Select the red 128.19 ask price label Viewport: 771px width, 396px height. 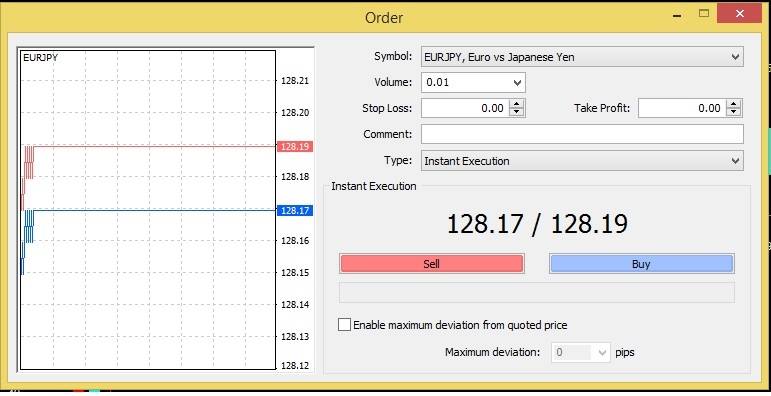click(295, 146)
